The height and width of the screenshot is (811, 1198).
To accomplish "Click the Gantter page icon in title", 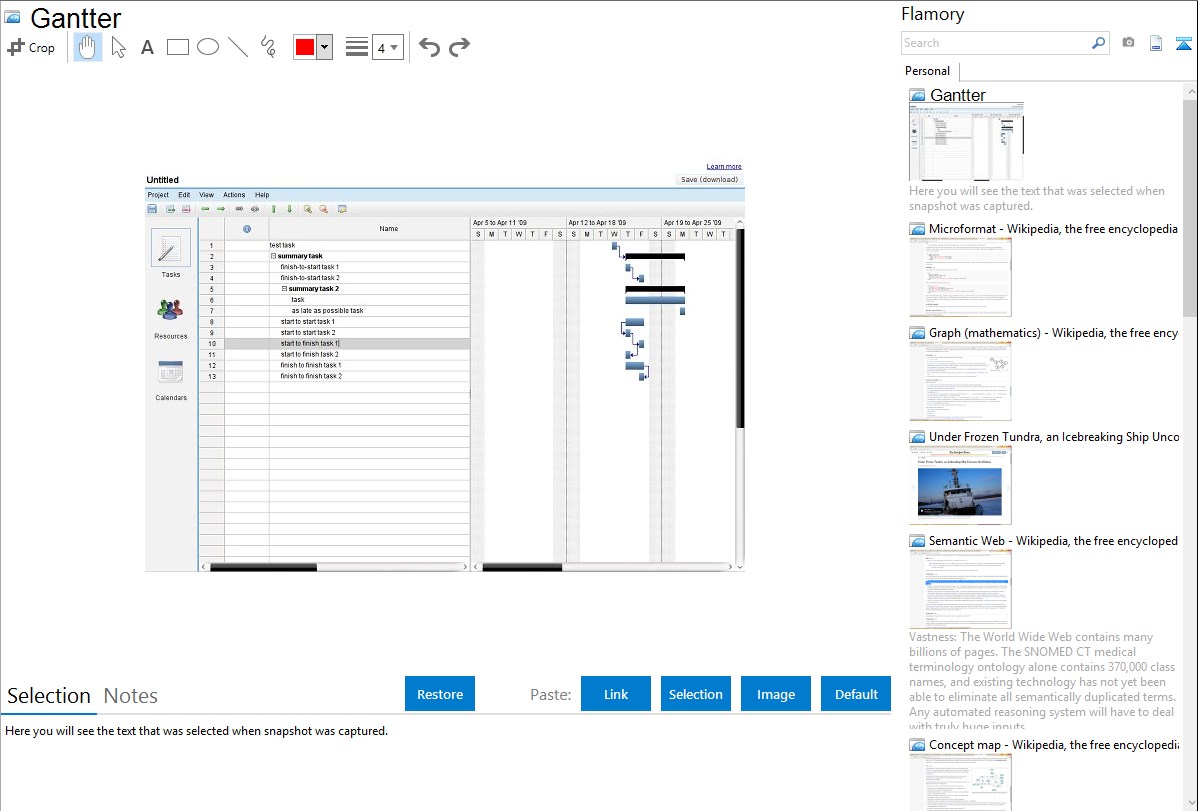I will tap(13, 17).
